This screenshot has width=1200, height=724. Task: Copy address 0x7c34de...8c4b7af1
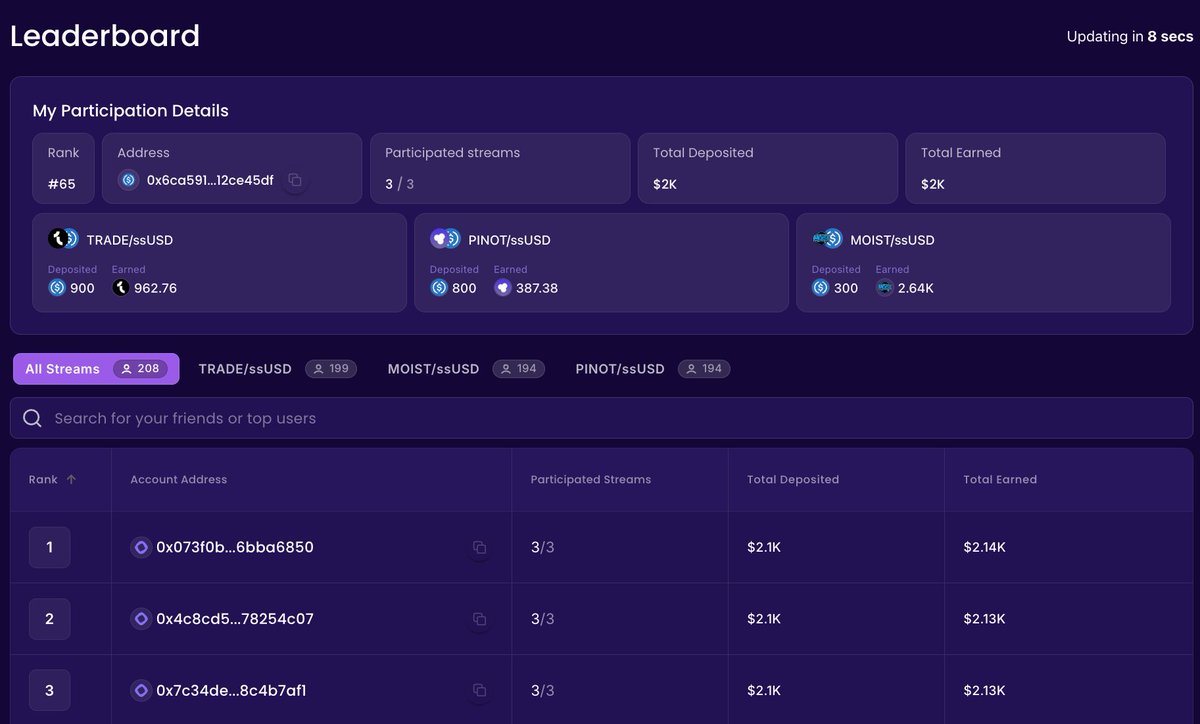coord(479,691)
